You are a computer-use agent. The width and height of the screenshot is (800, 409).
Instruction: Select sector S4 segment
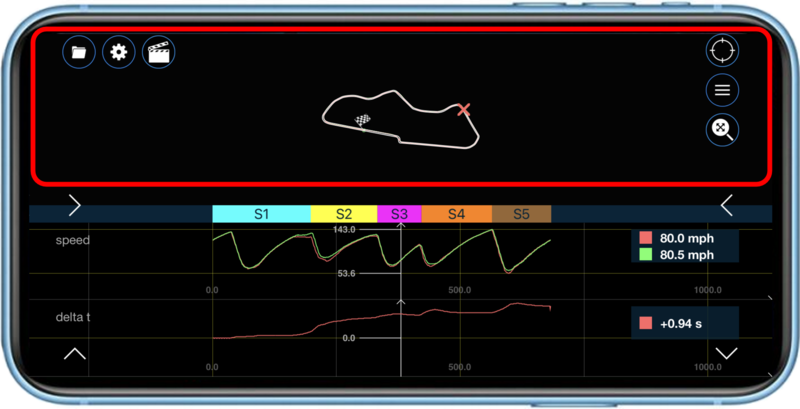[x=457, y=214]
